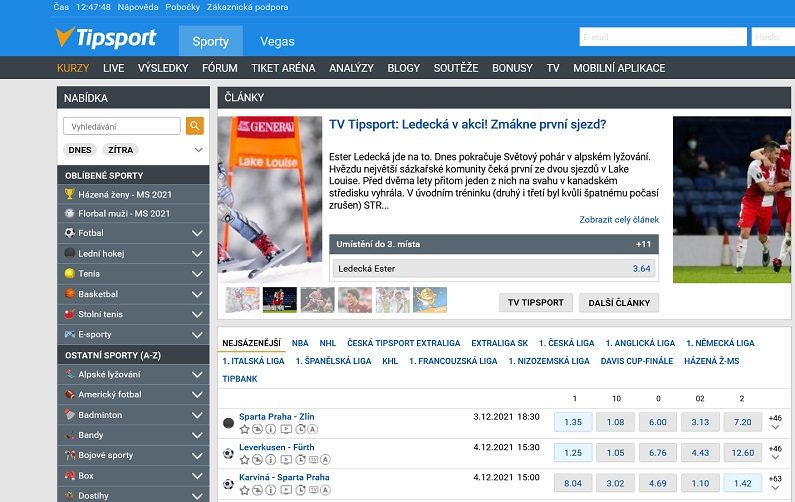Expand +46 more bets for Sparta Praha - Zlin
Screen dimensions: 795x502
(775, 422)
